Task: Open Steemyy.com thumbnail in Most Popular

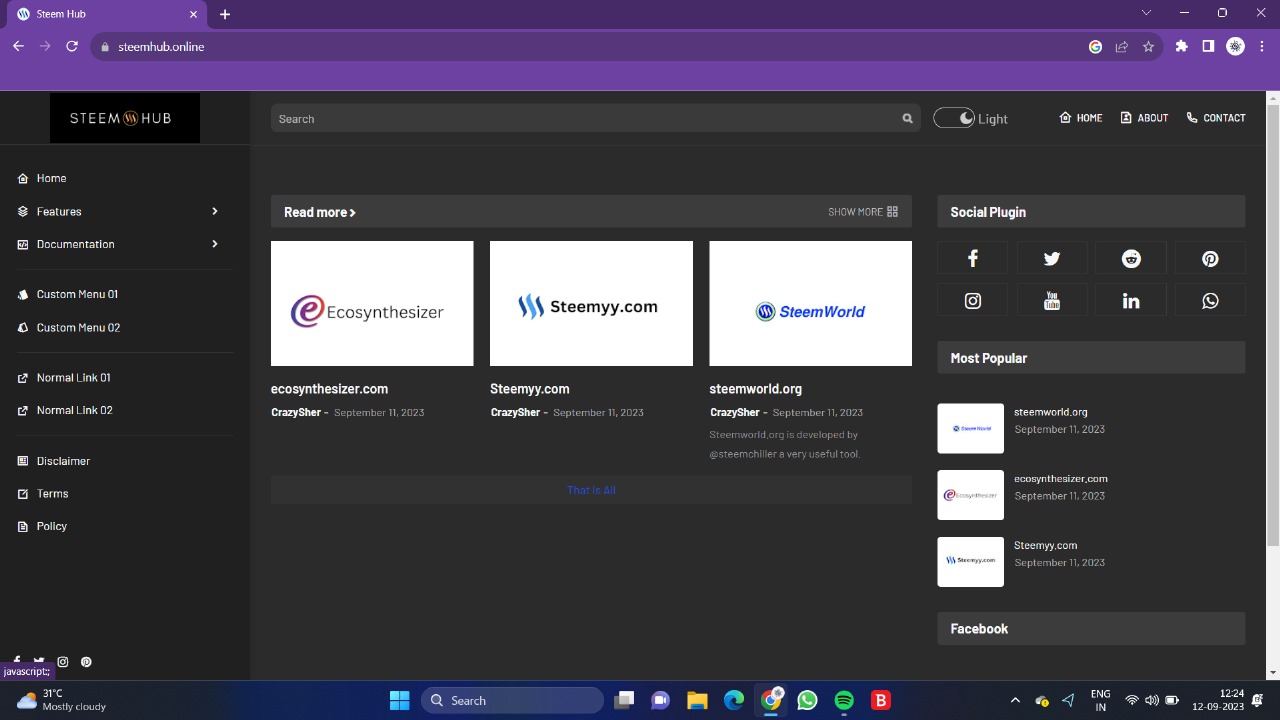Action: point(970,562)
